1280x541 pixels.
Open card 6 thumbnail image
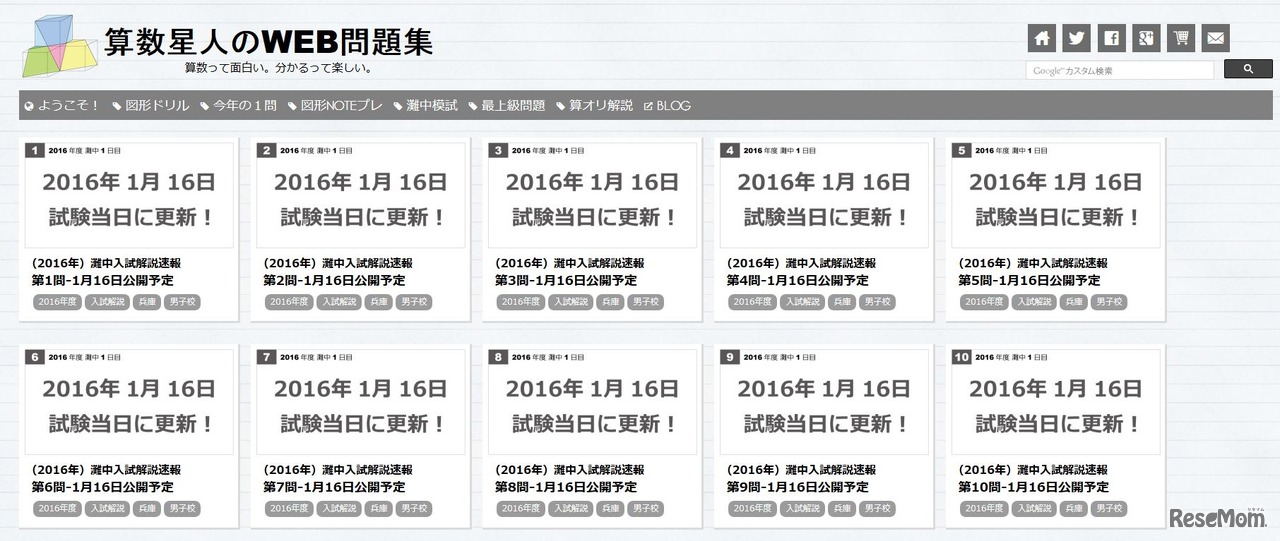tap(129, 402)
